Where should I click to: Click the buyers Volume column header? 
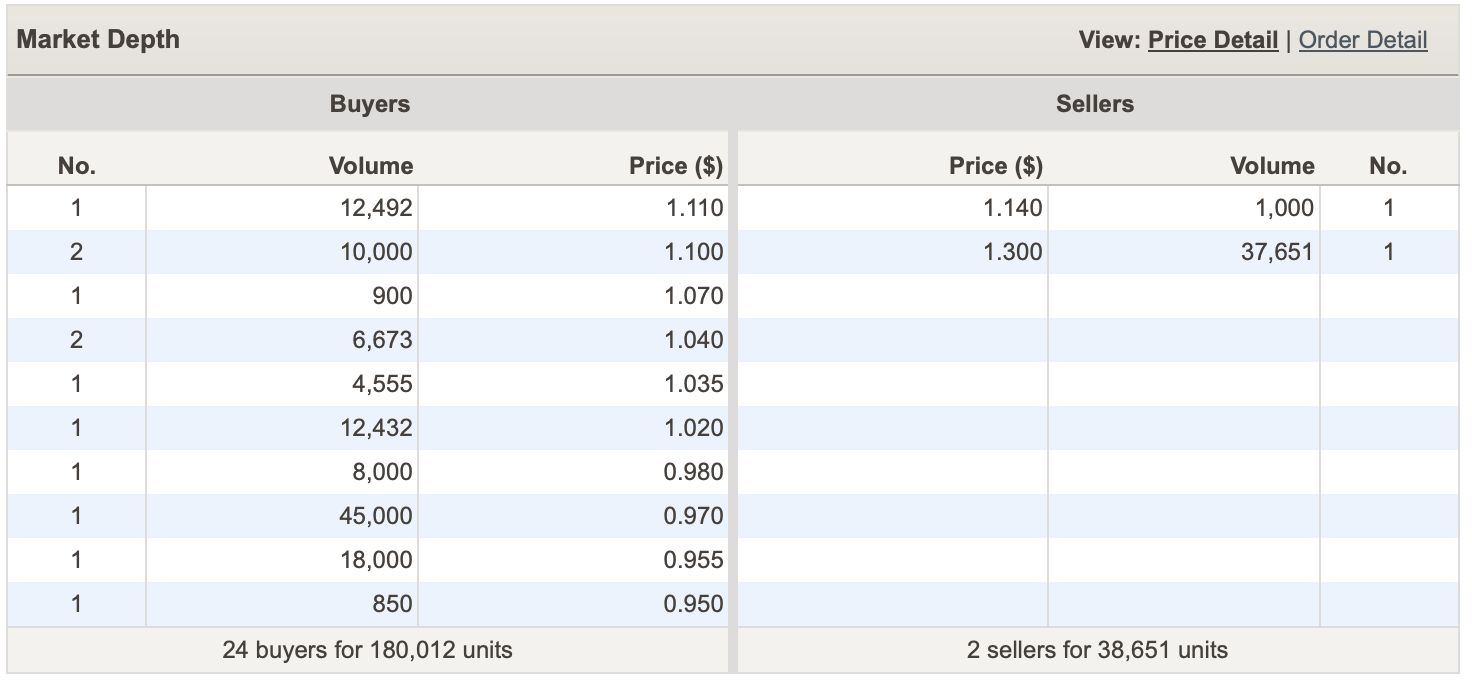(370, 166)
